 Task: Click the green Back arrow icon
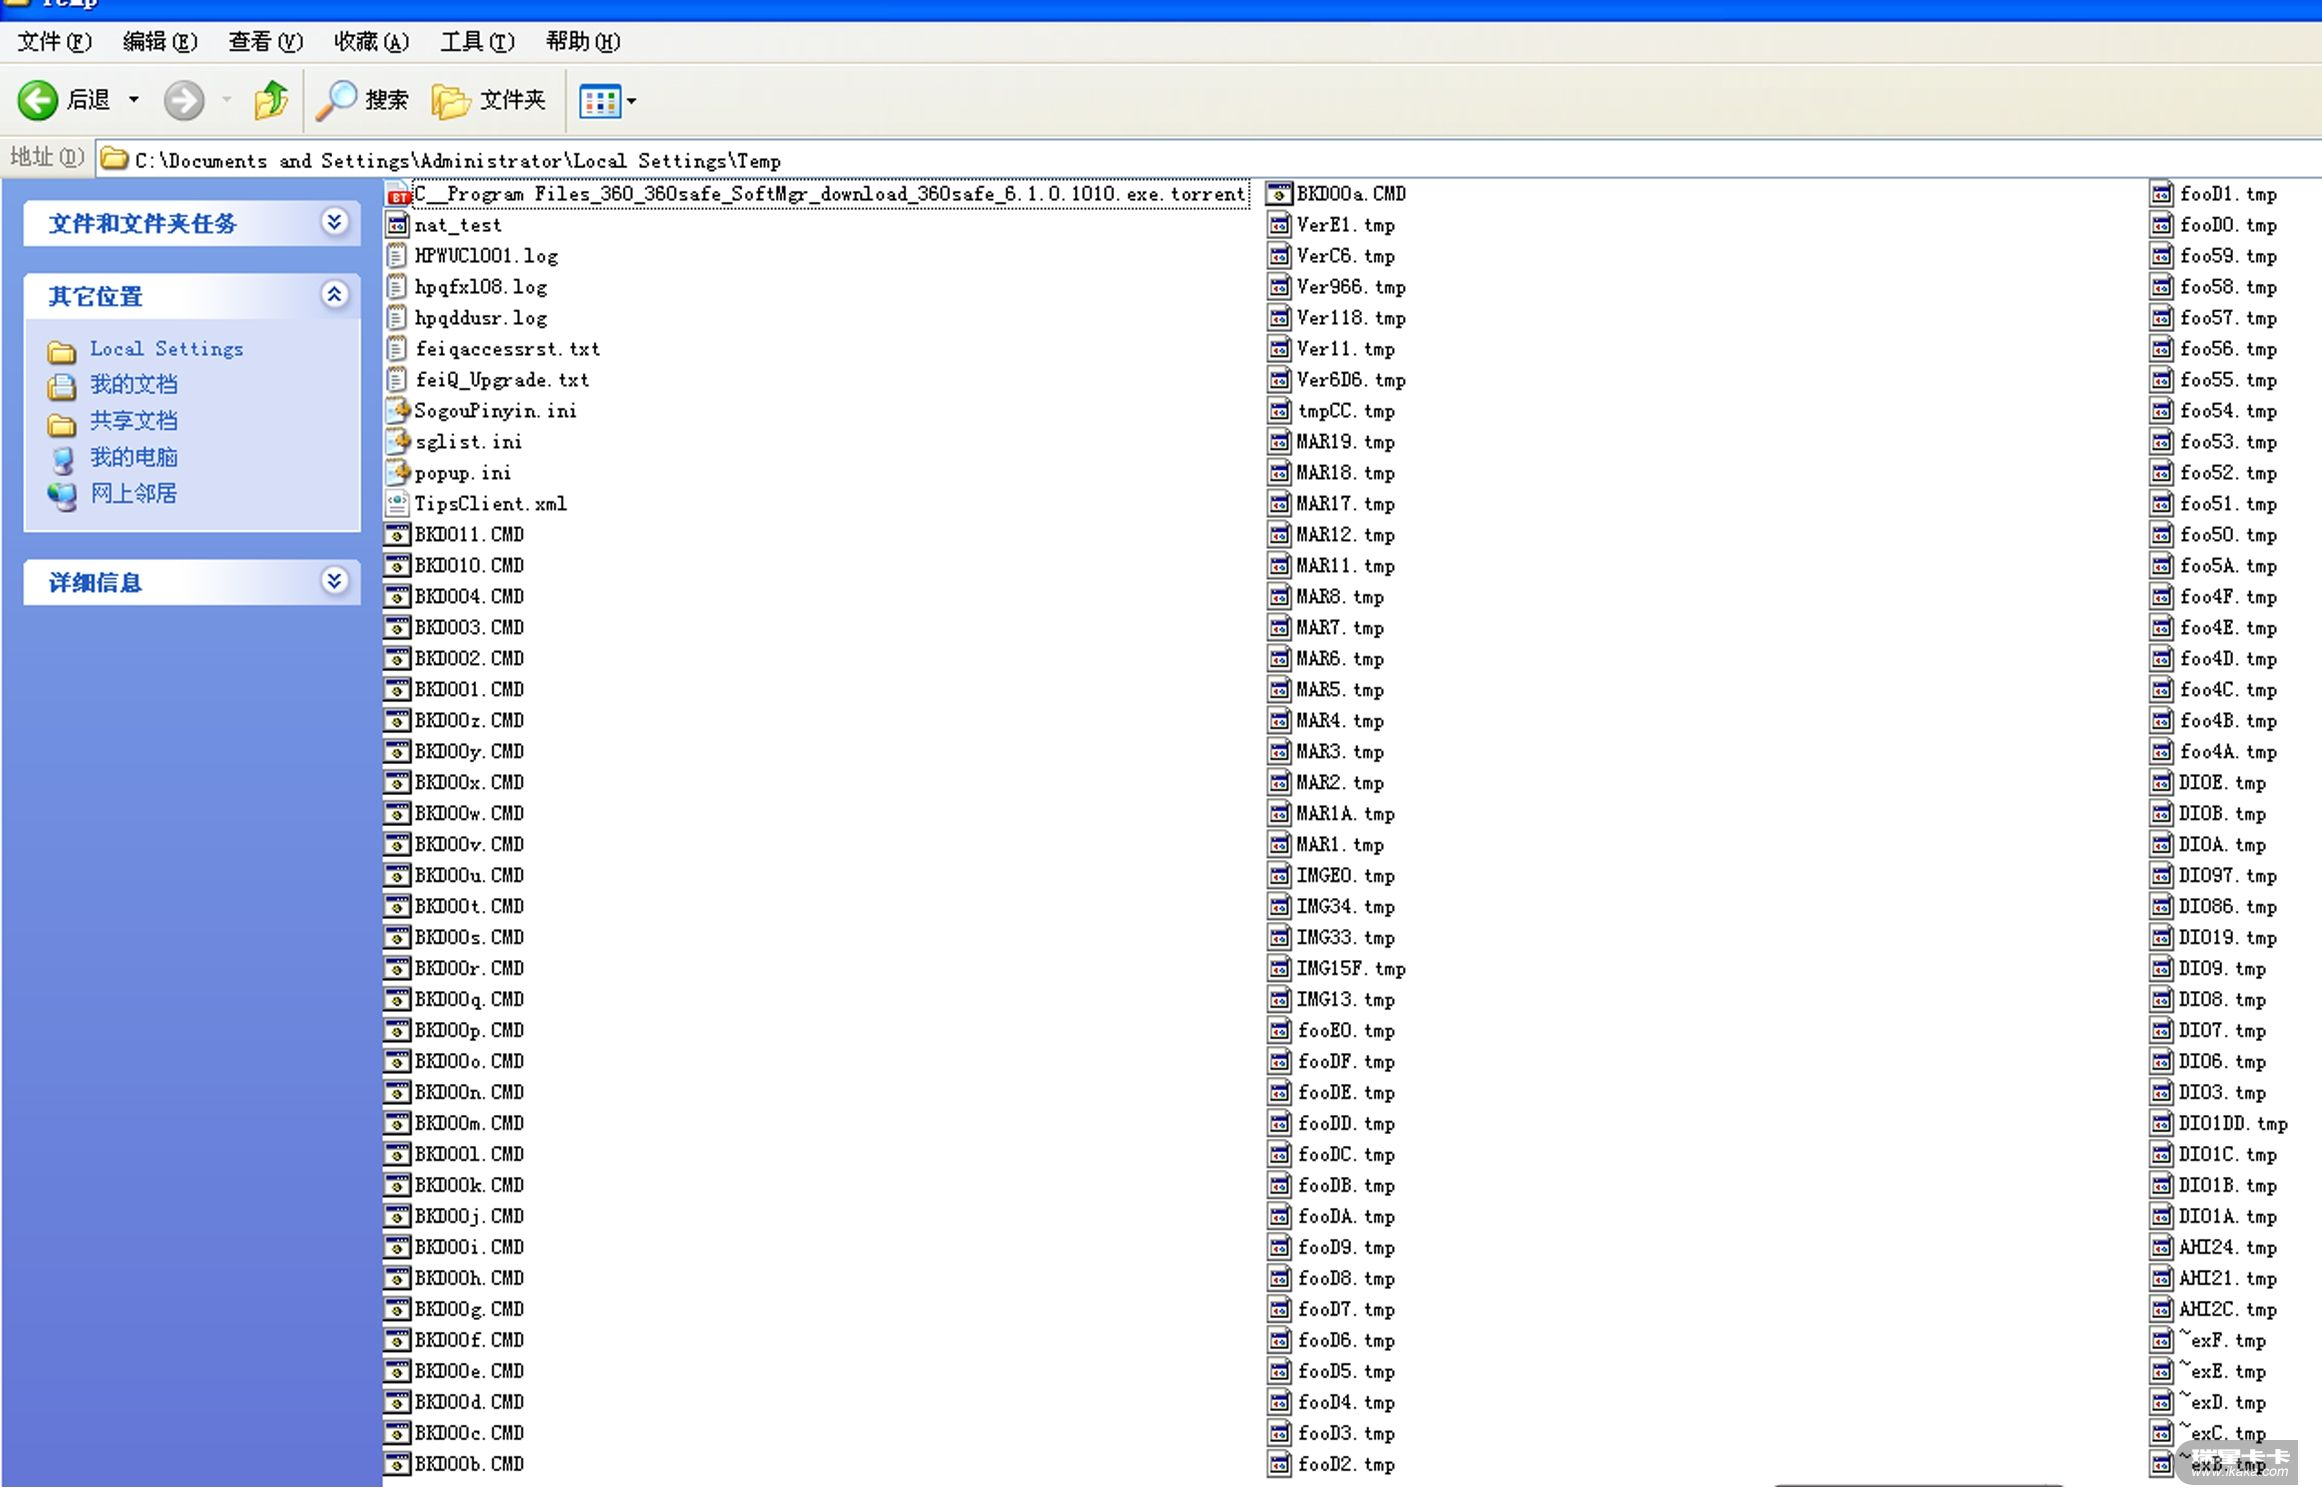tap(38, 100)
